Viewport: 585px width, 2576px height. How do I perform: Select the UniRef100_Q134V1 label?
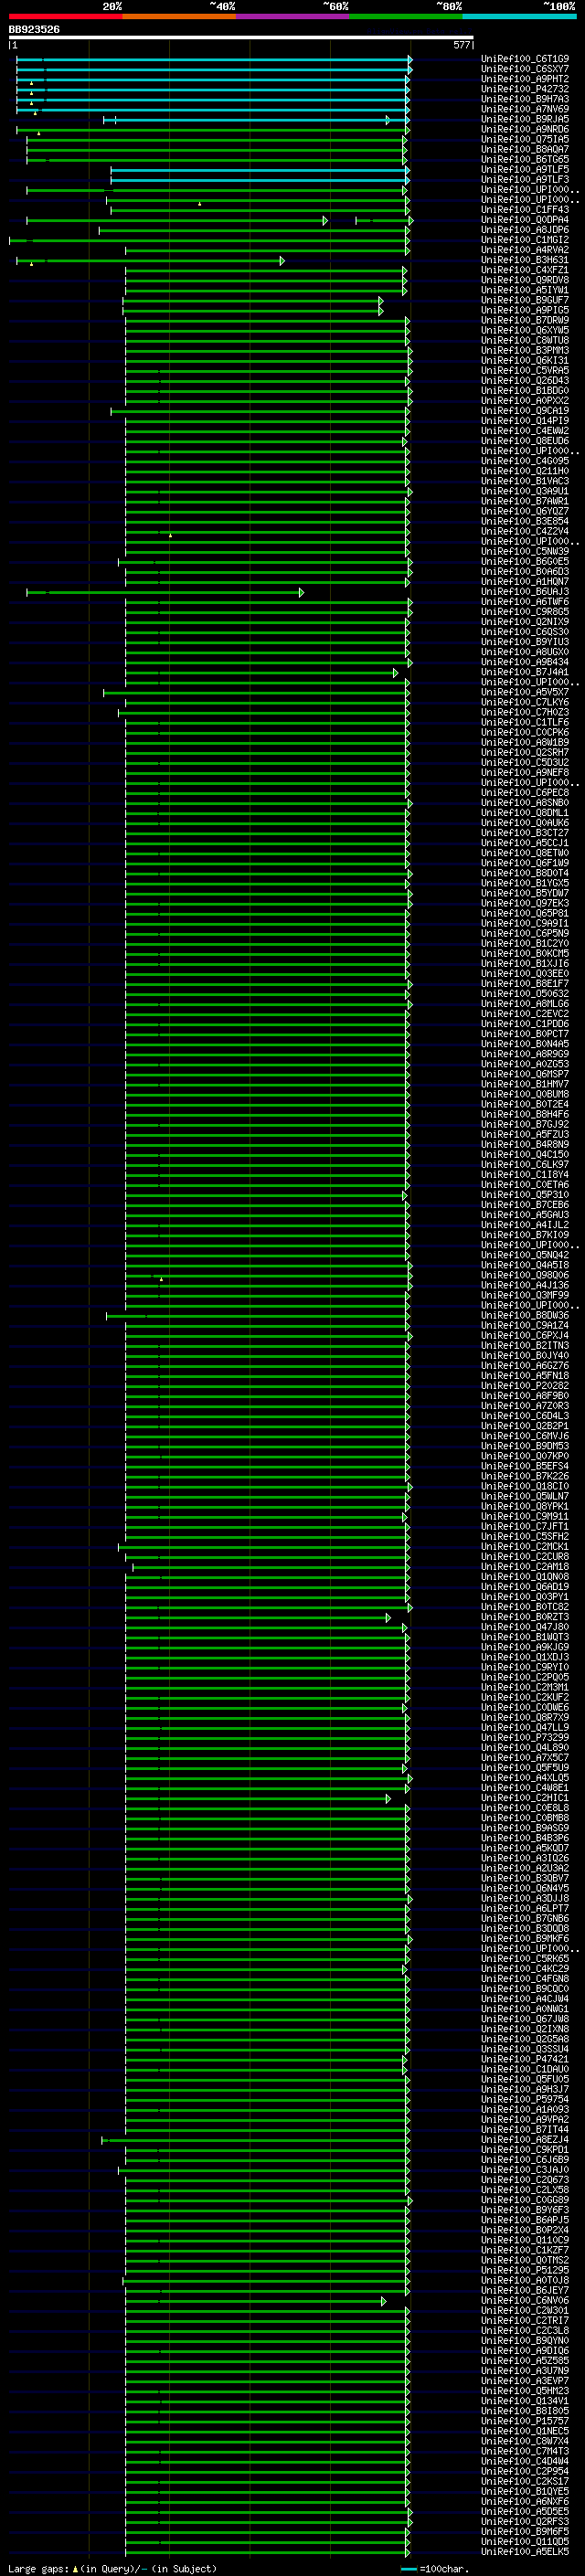[x=525, y=2400]
